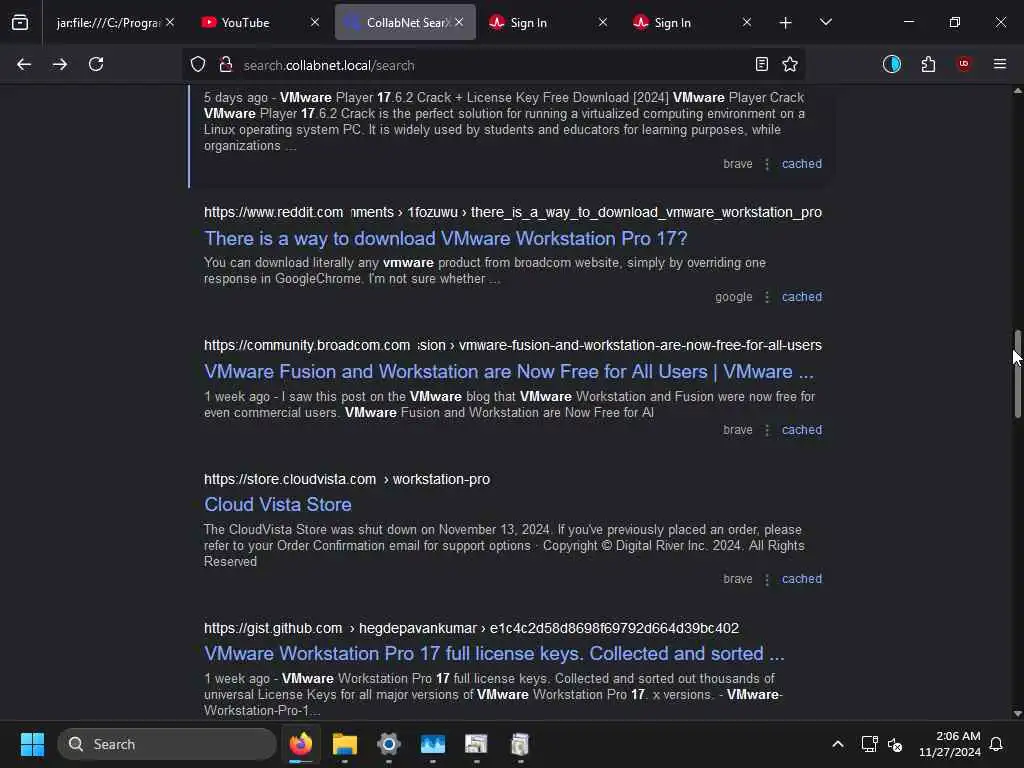Click the scrollbar down arrow
The height and width of the screenshot is (768, 1024).
(x=1017, y=714)
